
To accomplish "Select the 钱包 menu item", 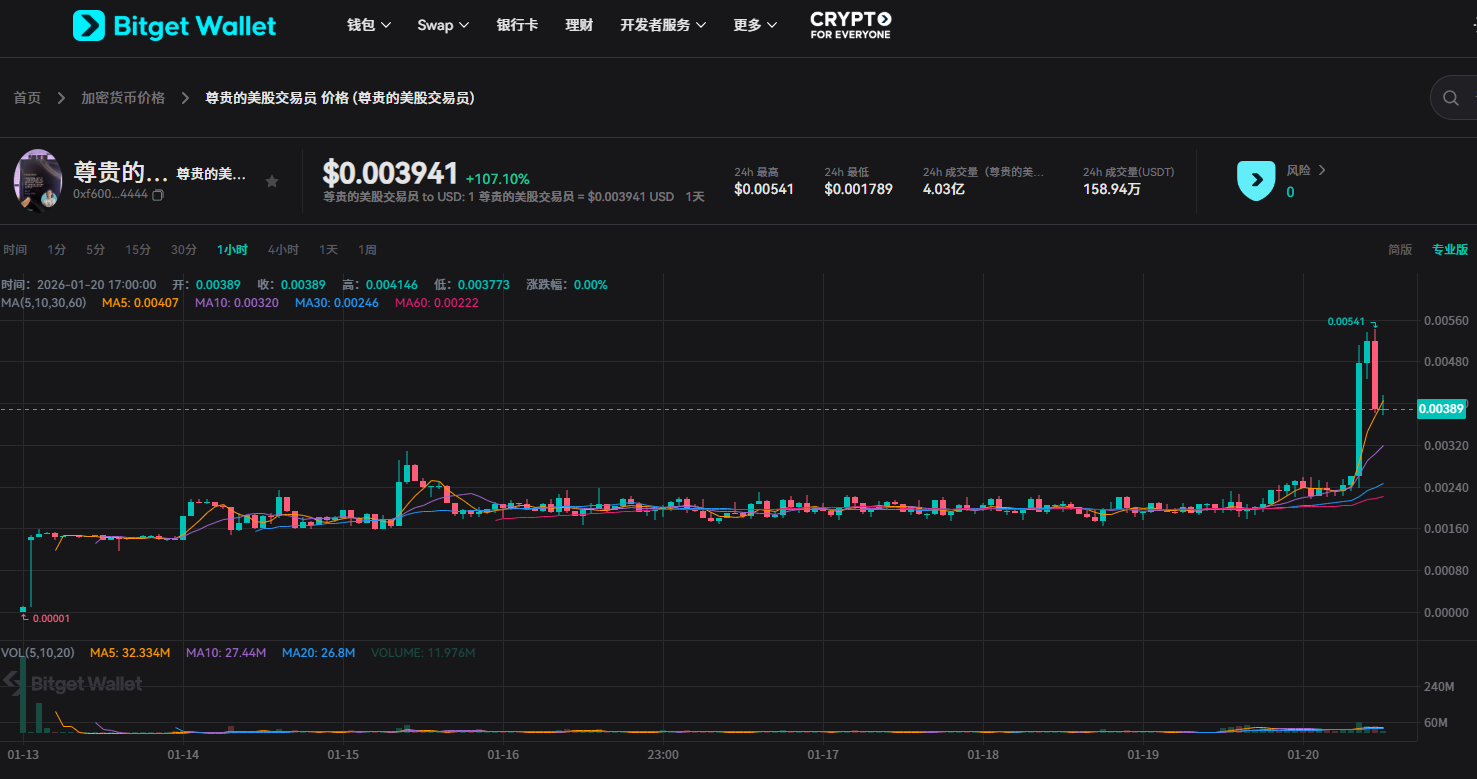I will (368, 25).
